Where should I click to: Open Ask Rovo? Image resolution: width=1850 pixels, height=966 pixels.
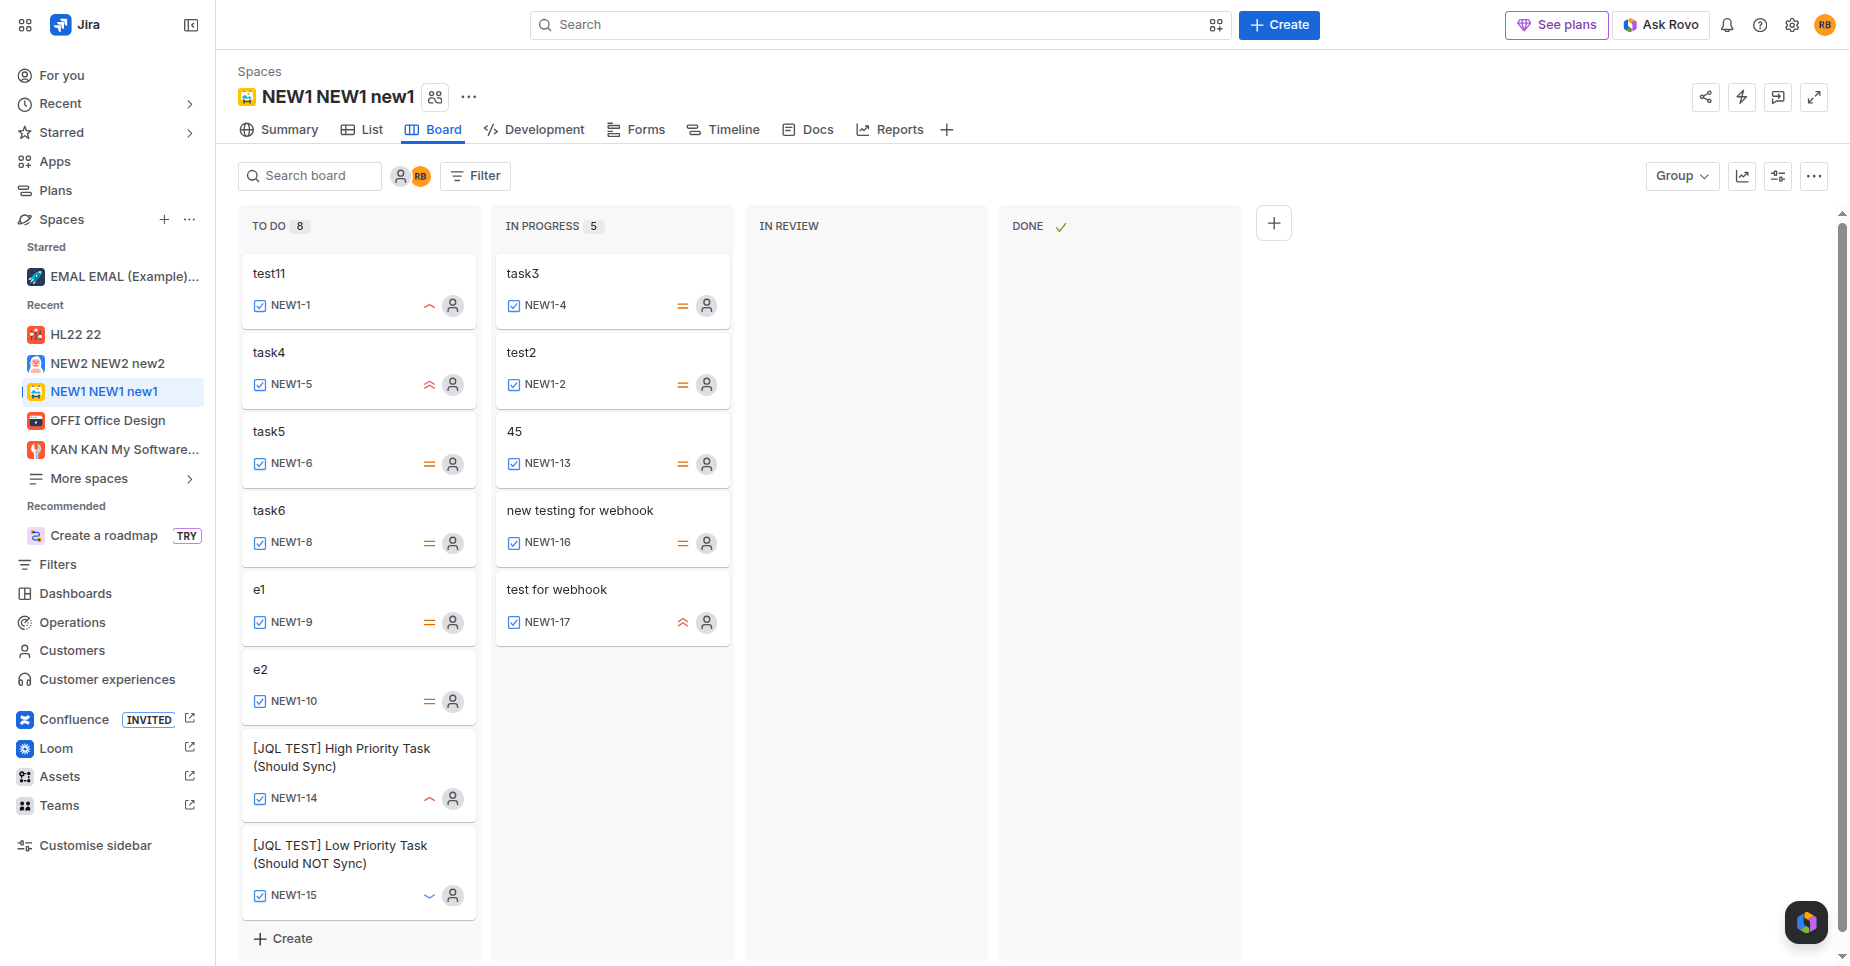tap(1661, 25)
